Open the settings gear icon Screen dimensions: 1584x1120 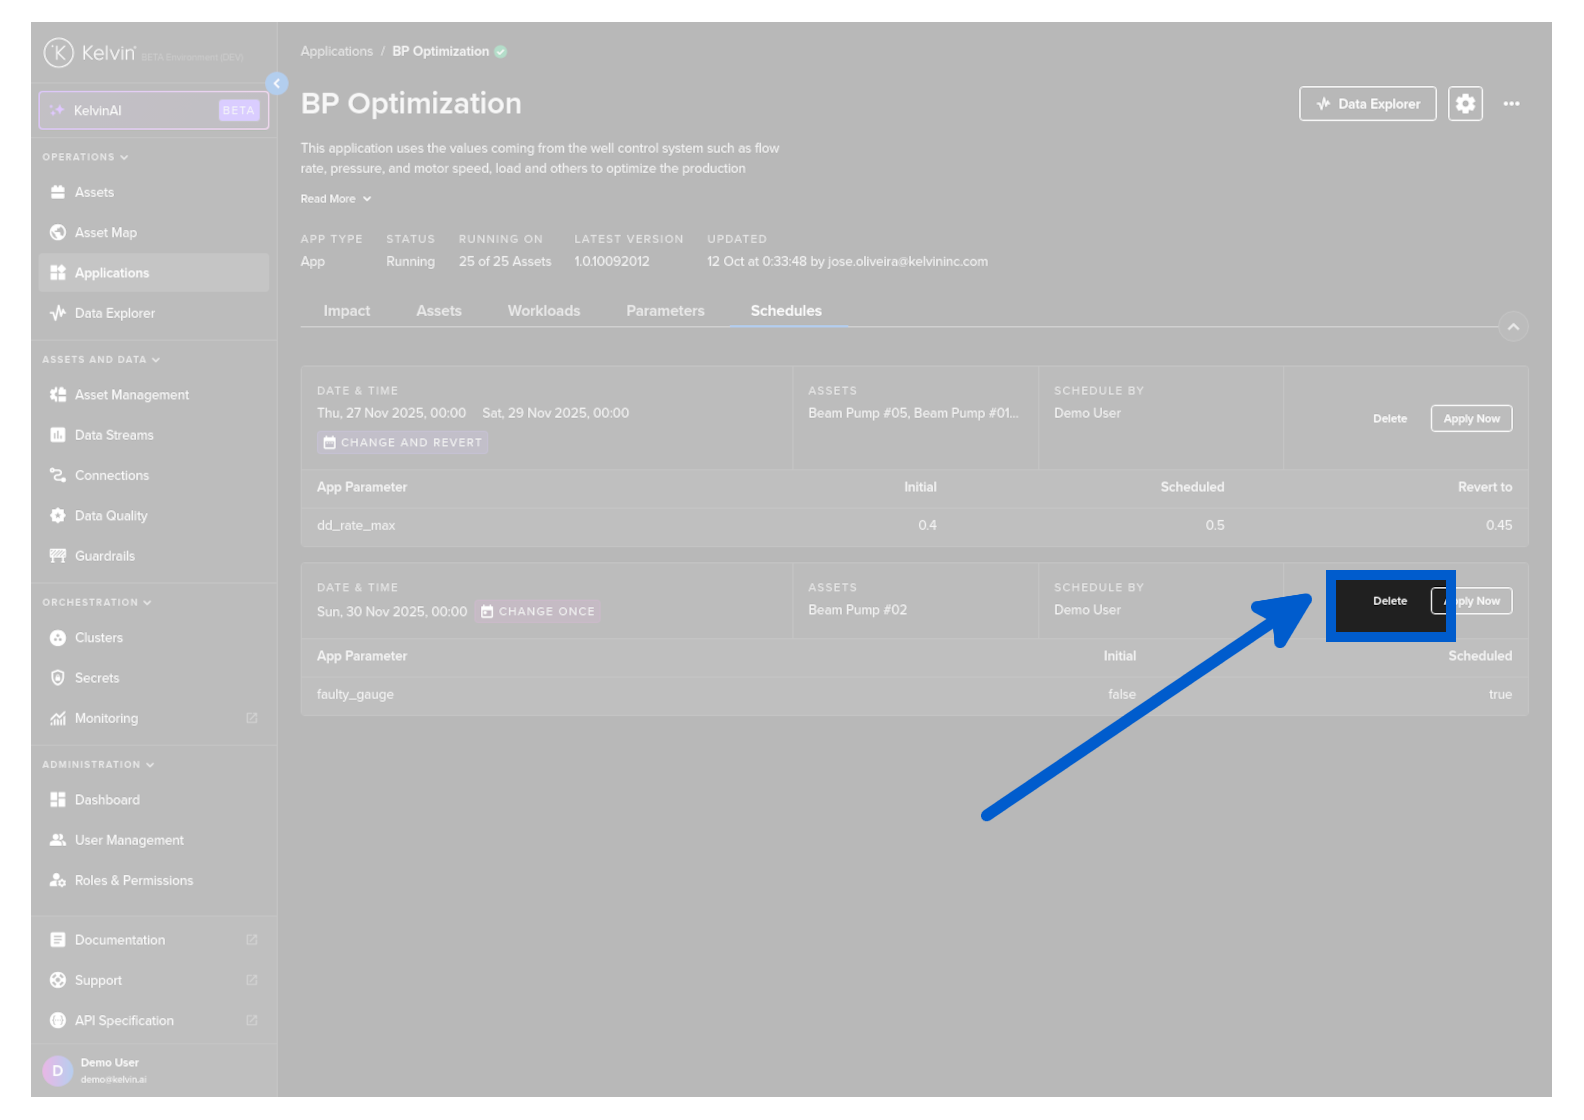[x=1465, y=104]
